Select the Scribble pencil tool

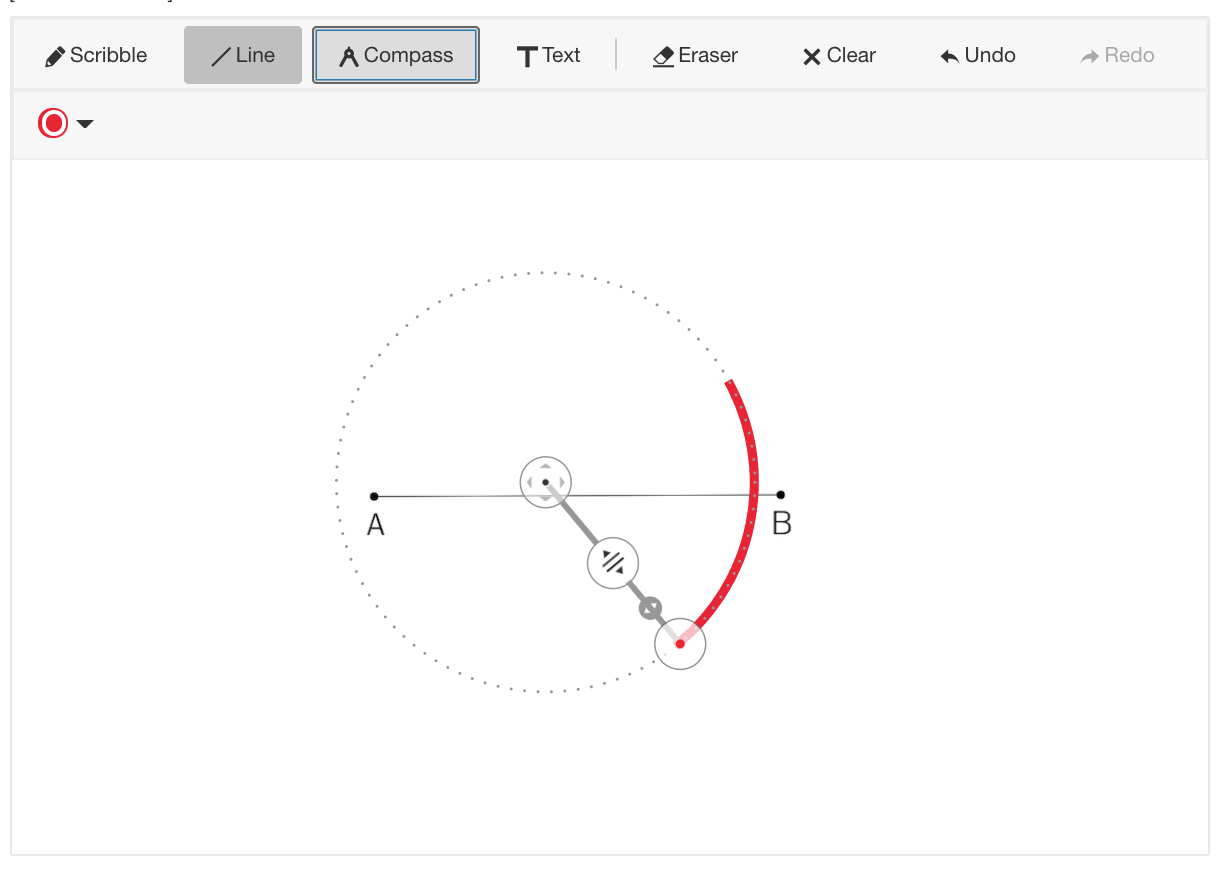pyautogui.click(x=97, y=55)
